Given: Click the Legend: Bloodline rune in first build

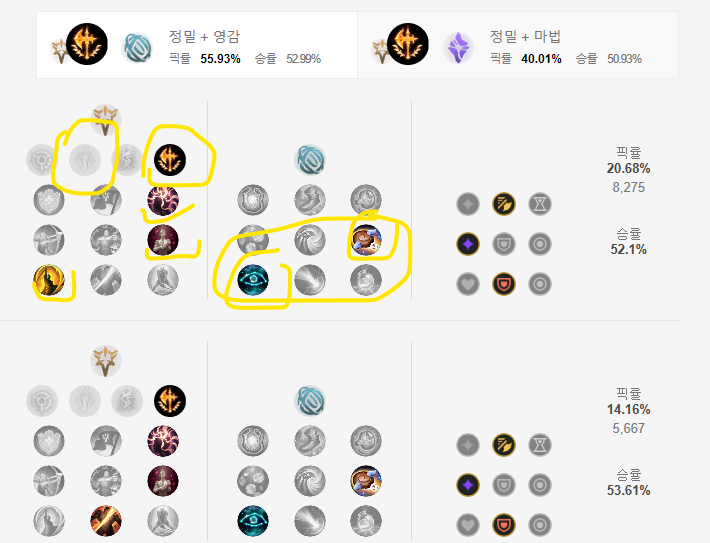Looking at the screenshot, I should (163, 240).
